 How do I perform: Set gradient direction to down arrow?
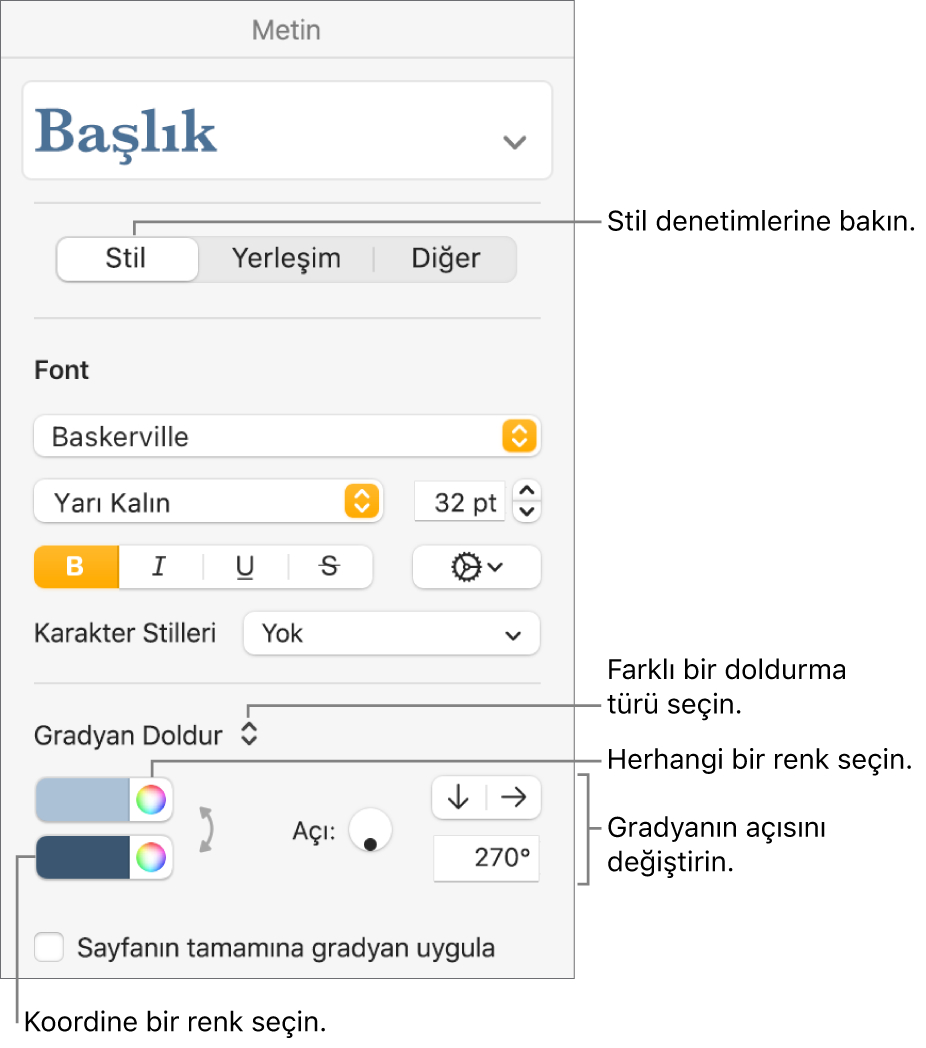click(459, 797)
